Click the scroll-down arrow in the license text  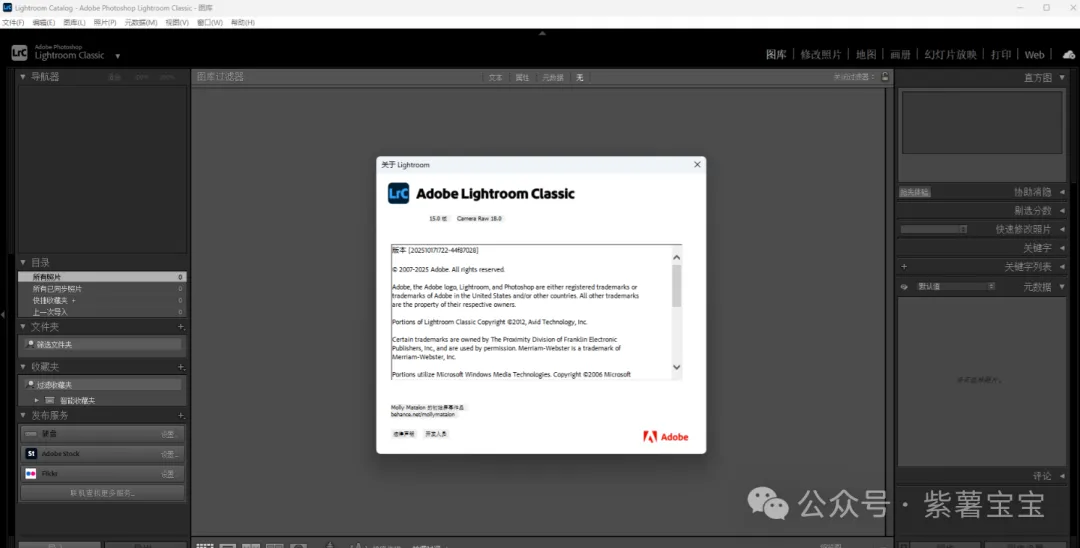[x=677, y=367]
